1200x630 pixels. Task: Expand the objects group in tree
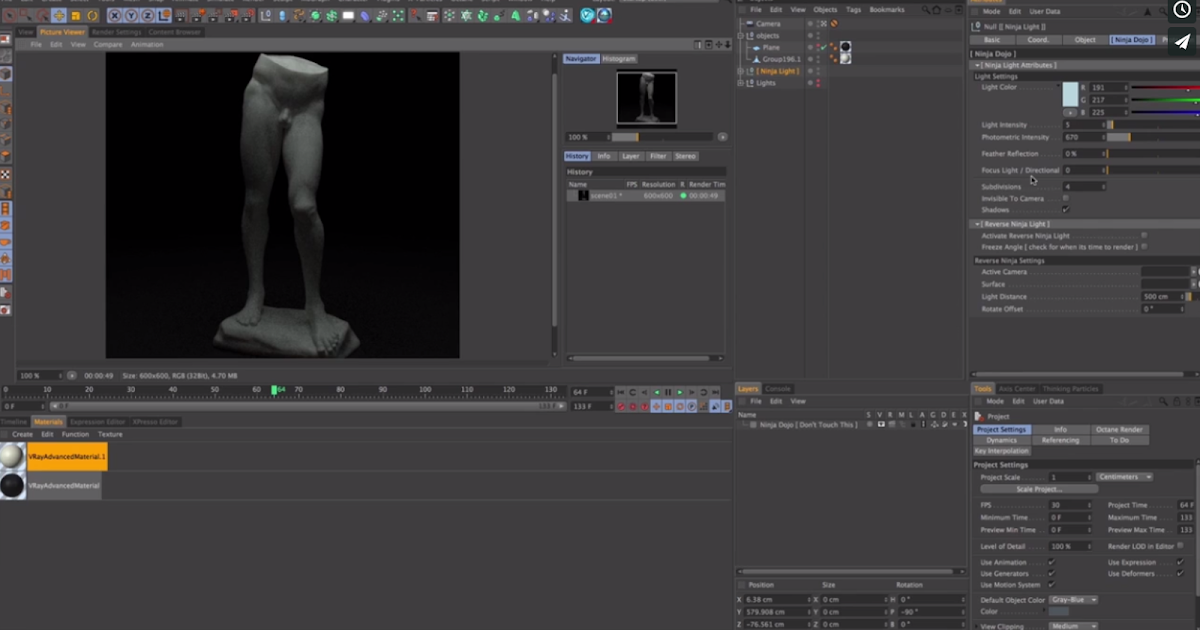coord(740,35)
